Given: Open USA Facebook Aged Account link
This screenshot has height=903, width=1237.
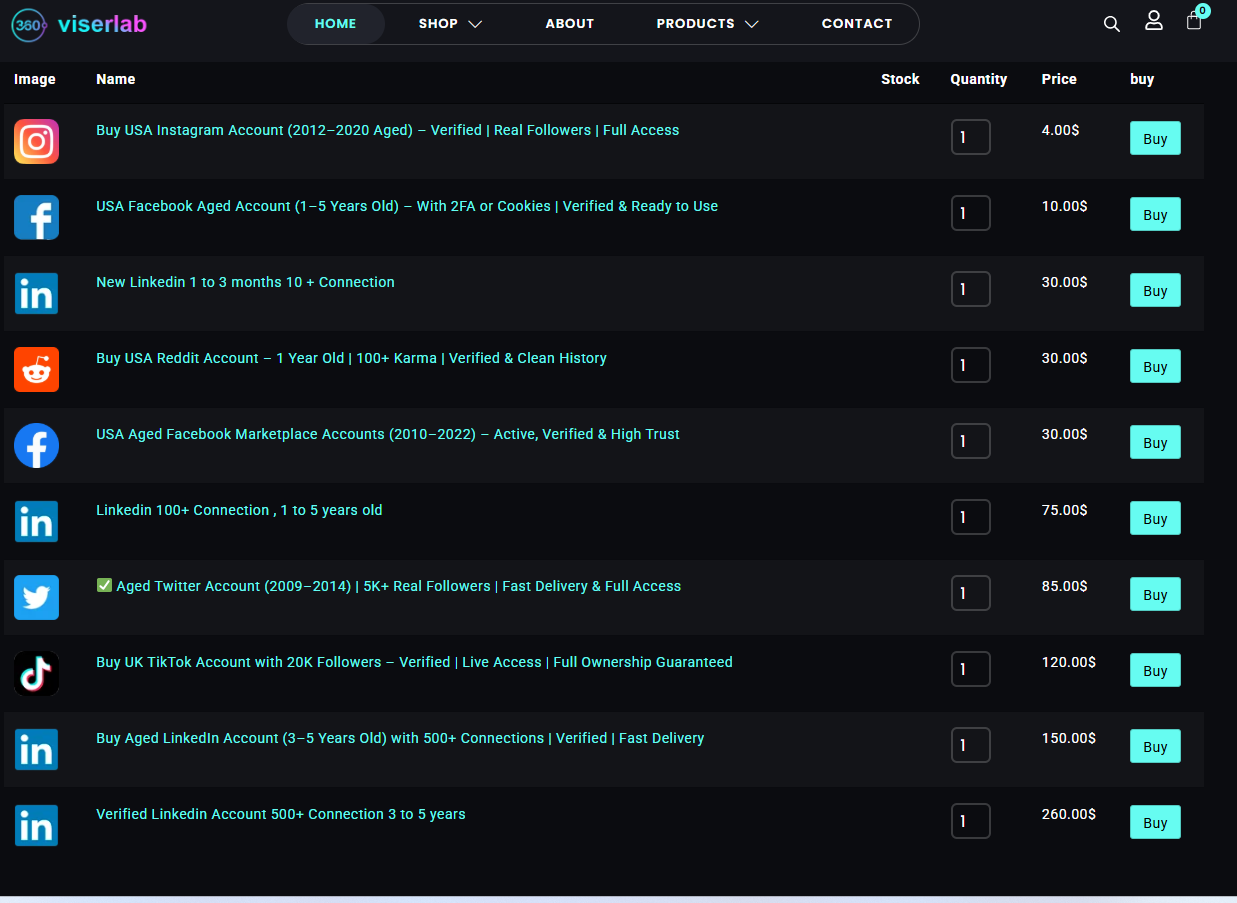Looking at the screenshot, I should [407, 206].
